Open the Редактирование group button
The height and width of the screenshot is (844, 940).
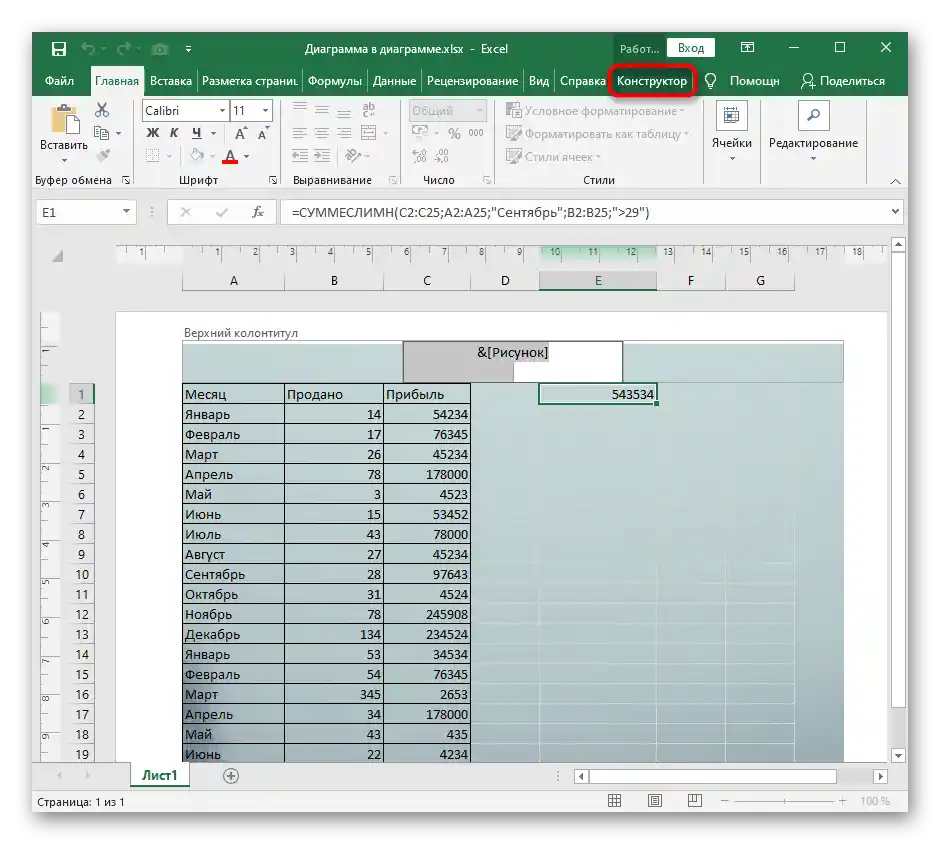click(814, 133)
